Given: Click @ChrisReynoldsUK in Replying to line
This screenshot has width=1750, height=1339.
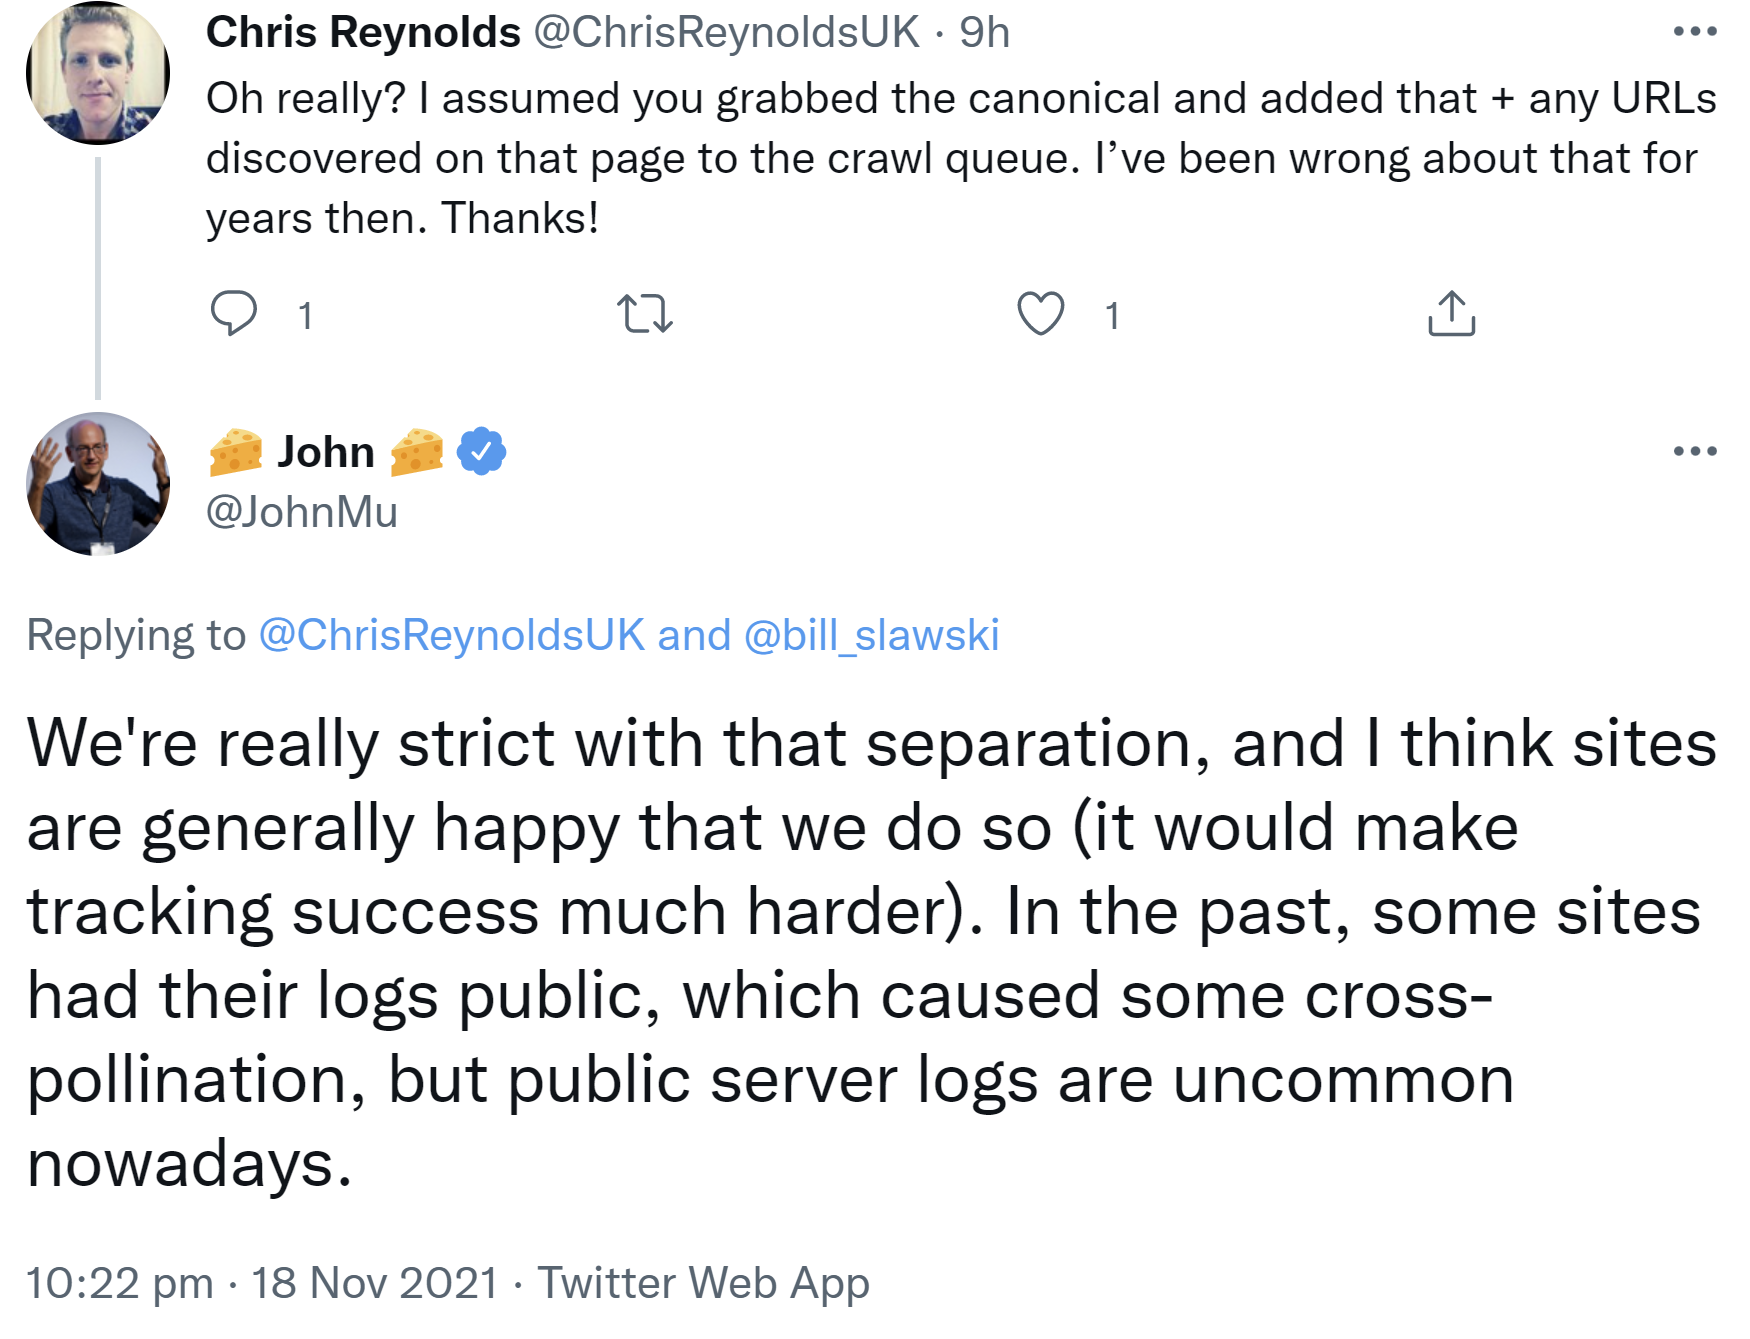Looking at the screenshot, I should point(452,635).
